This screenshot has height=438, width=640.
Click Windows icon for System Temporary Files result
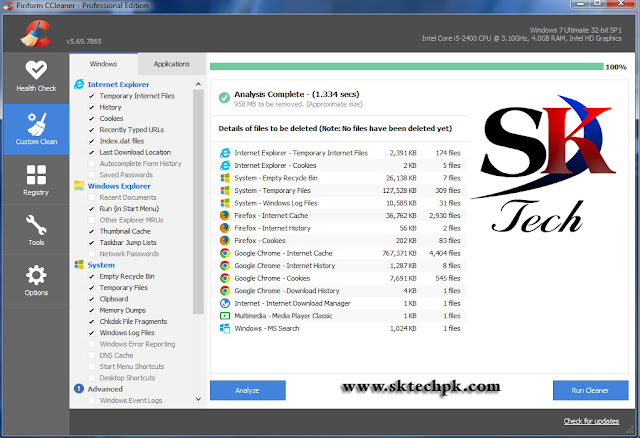coord(225,191)
